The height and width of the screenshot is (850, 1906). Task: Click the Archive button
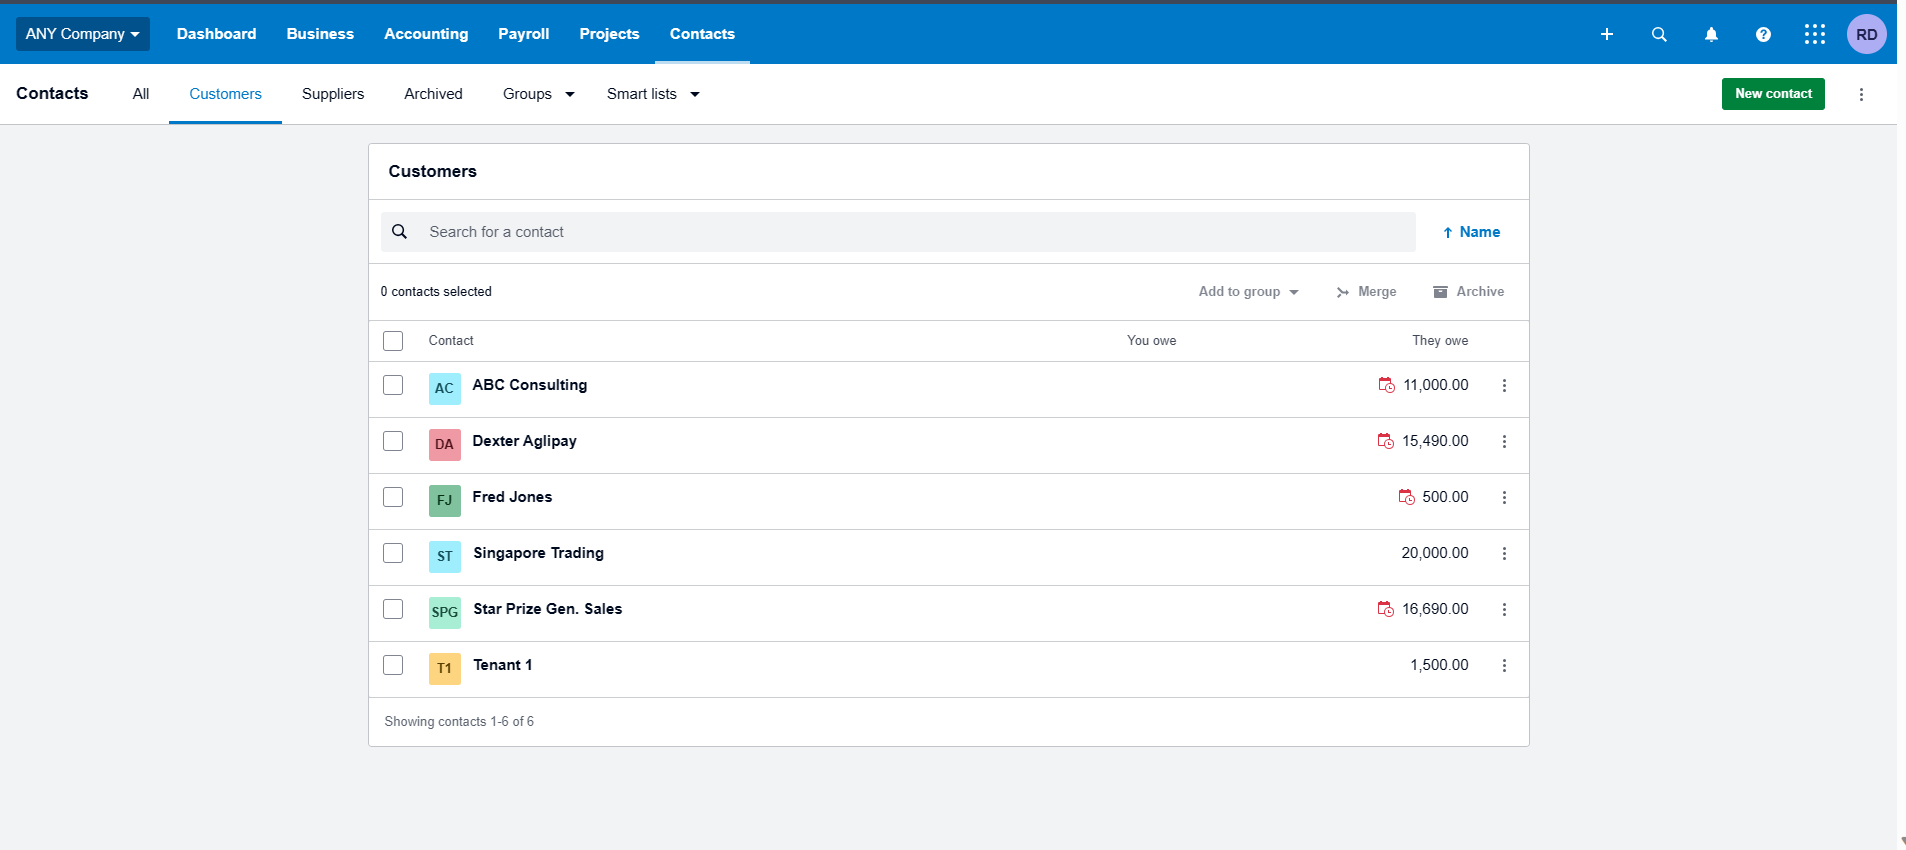1468,292
